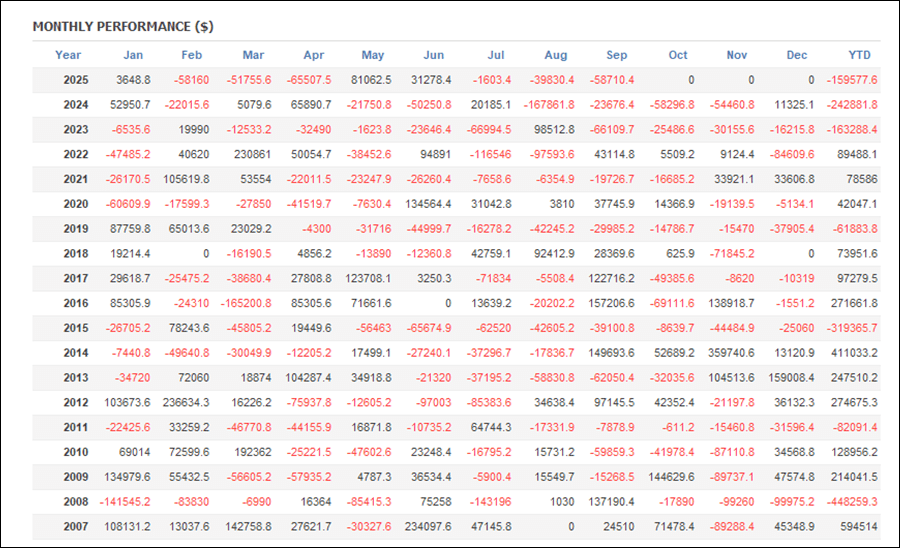Click the 2014 year row label
Image resolution: width=900 pixels, height=548 pixels.
(75, 353)
